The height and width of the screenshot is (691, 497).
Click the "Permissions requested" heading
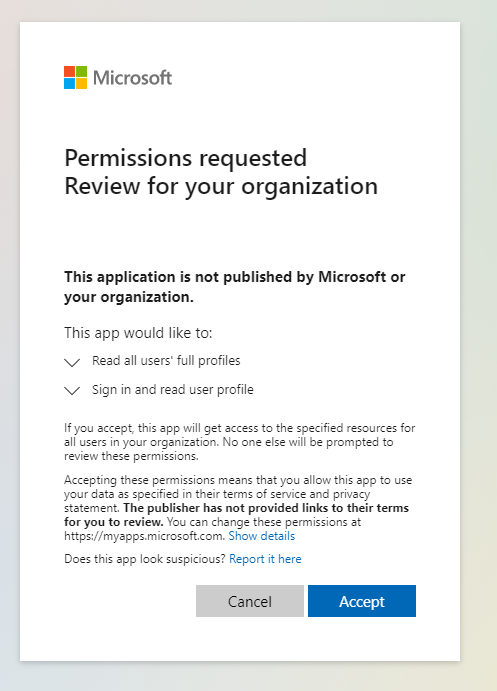pos(185,158)
